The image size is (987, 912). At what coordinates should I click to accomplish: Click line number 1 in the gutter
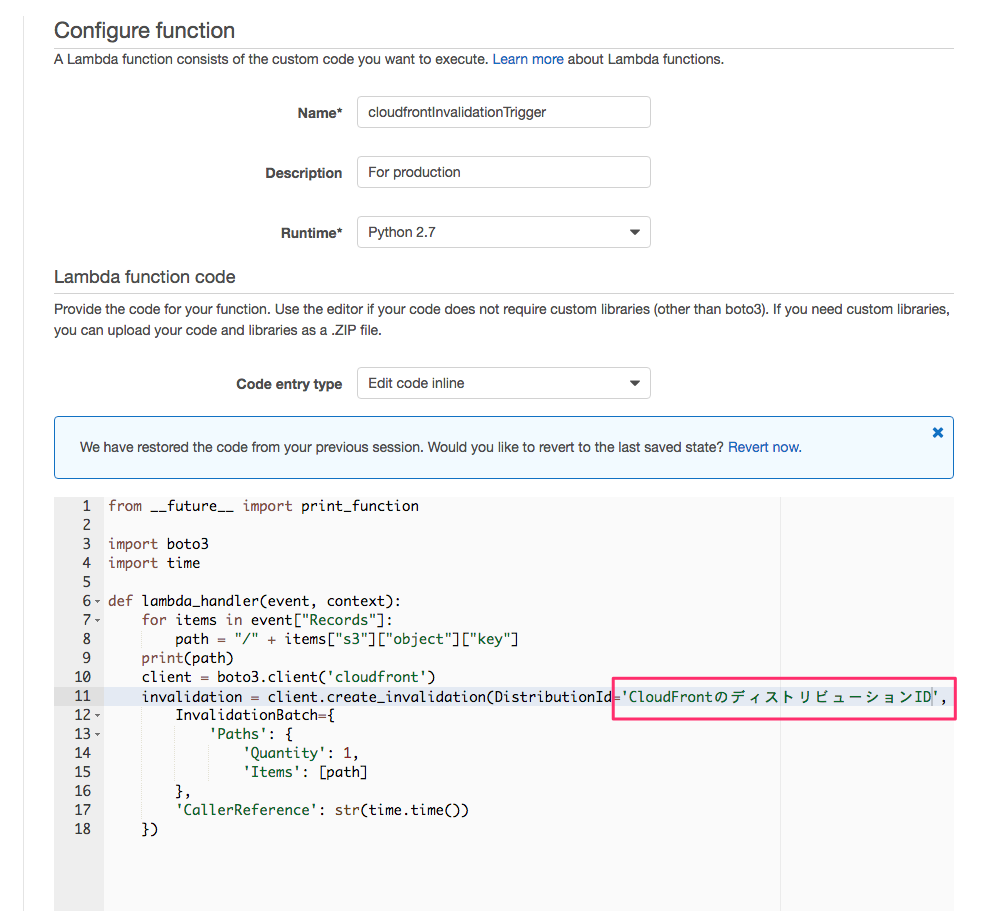click(x=86, y=506)
